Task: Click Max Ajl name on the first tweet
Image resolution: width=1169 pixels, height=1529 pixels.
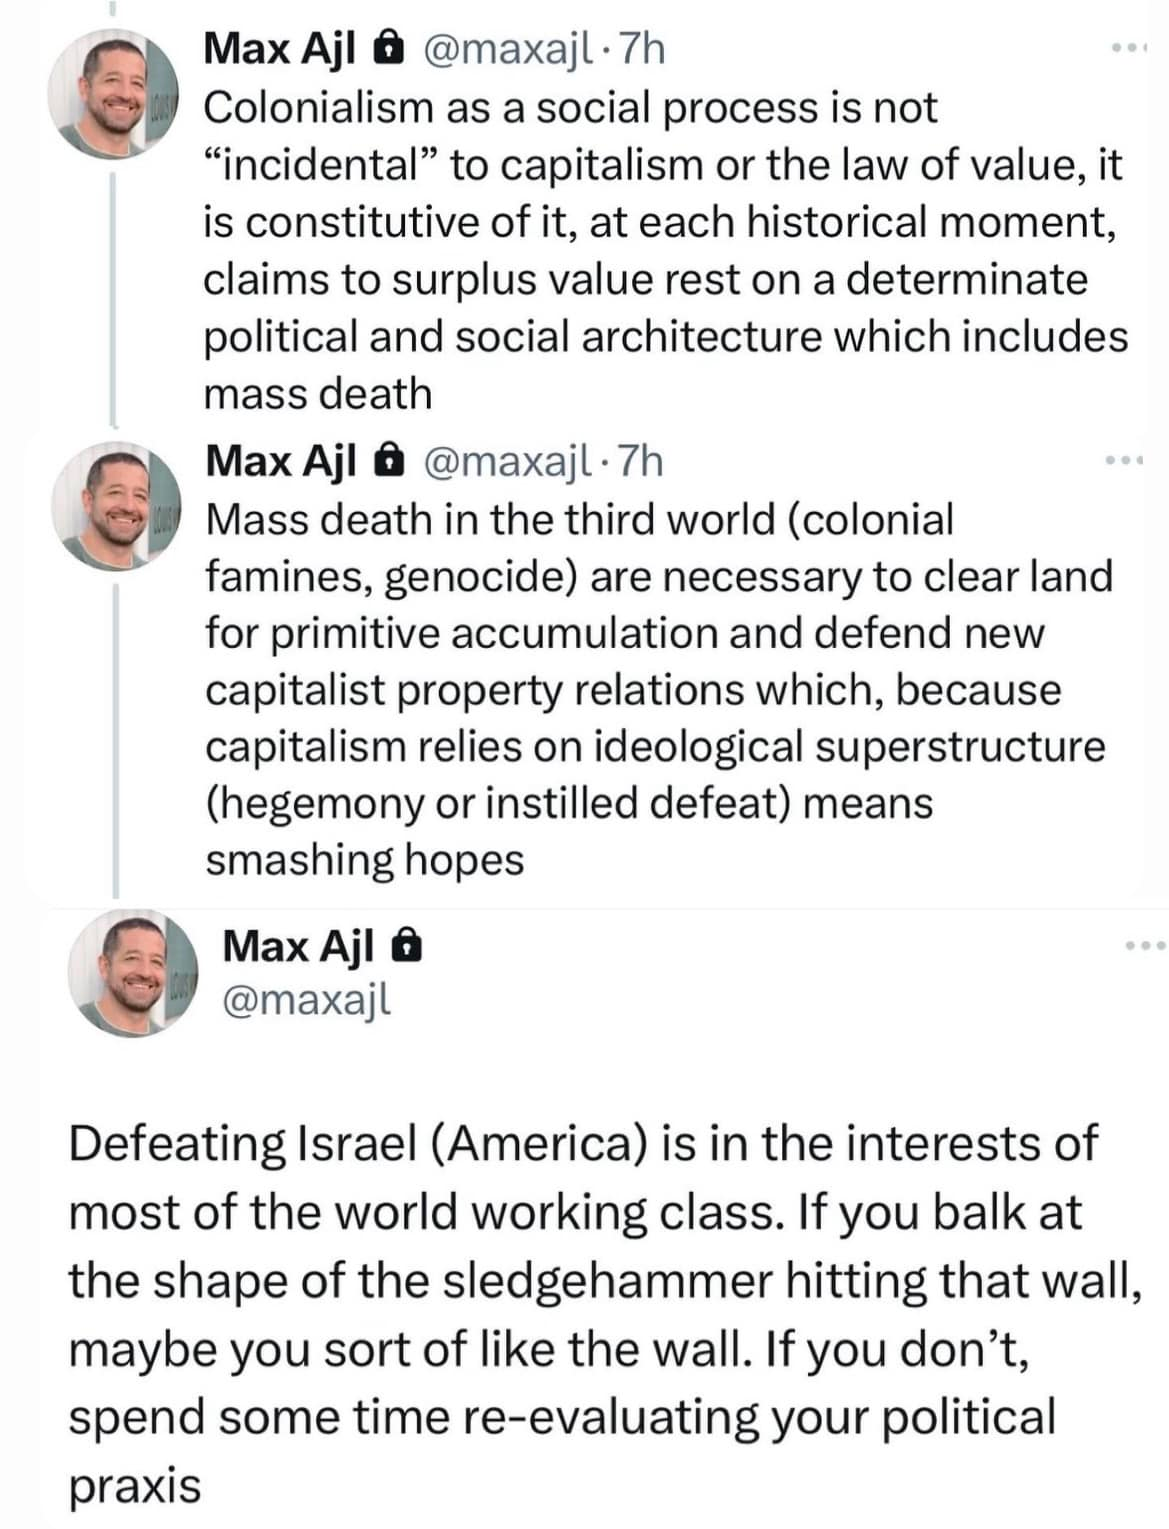Action: [279, 48]
